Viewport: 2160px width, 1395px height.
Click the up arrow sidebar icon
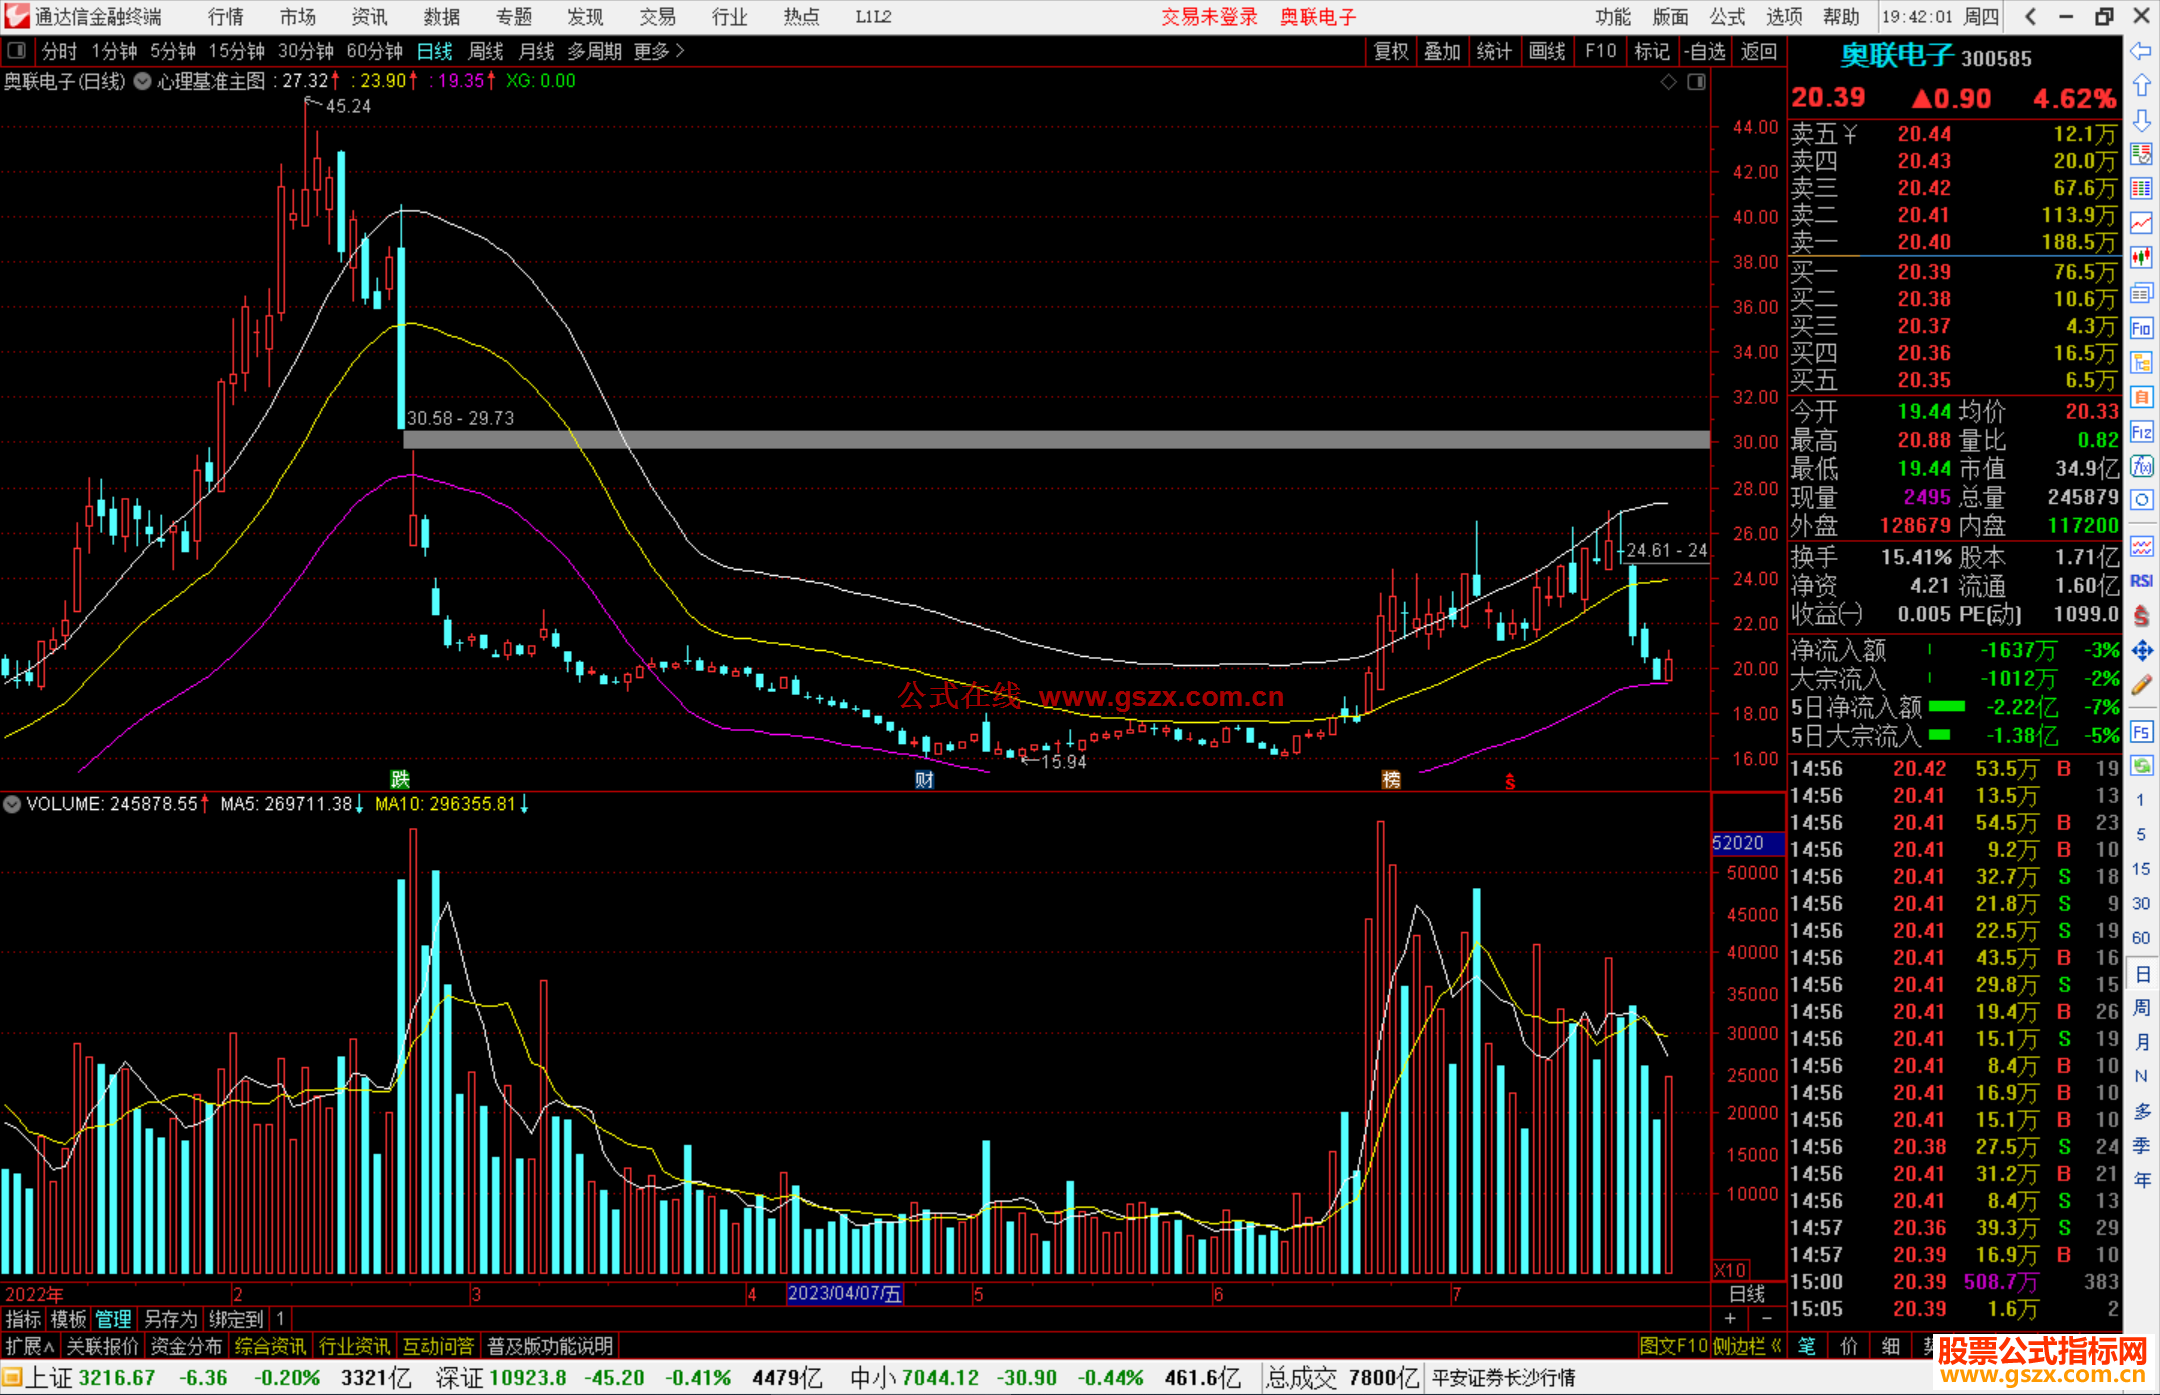coord(2141,86)
